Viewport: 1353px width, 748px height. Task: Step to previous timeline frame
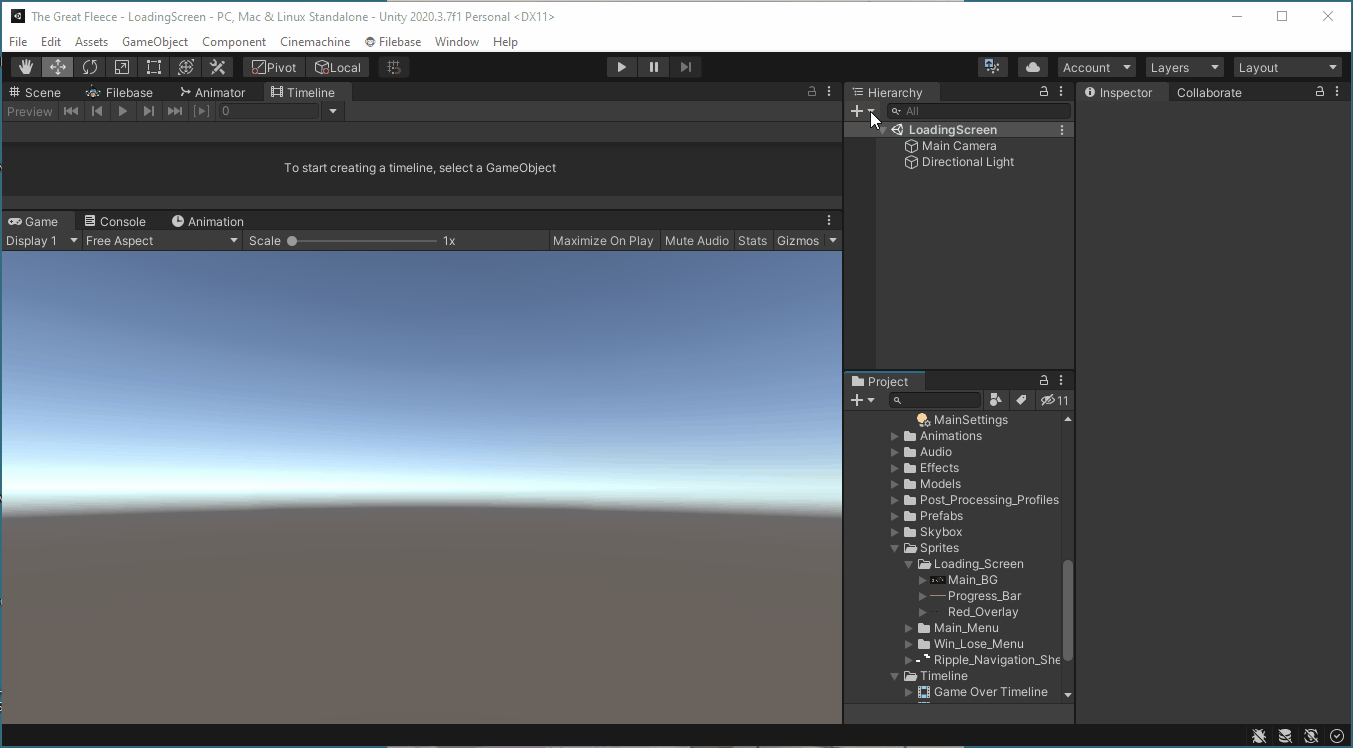pyautogui.click(x=97, y=111)
